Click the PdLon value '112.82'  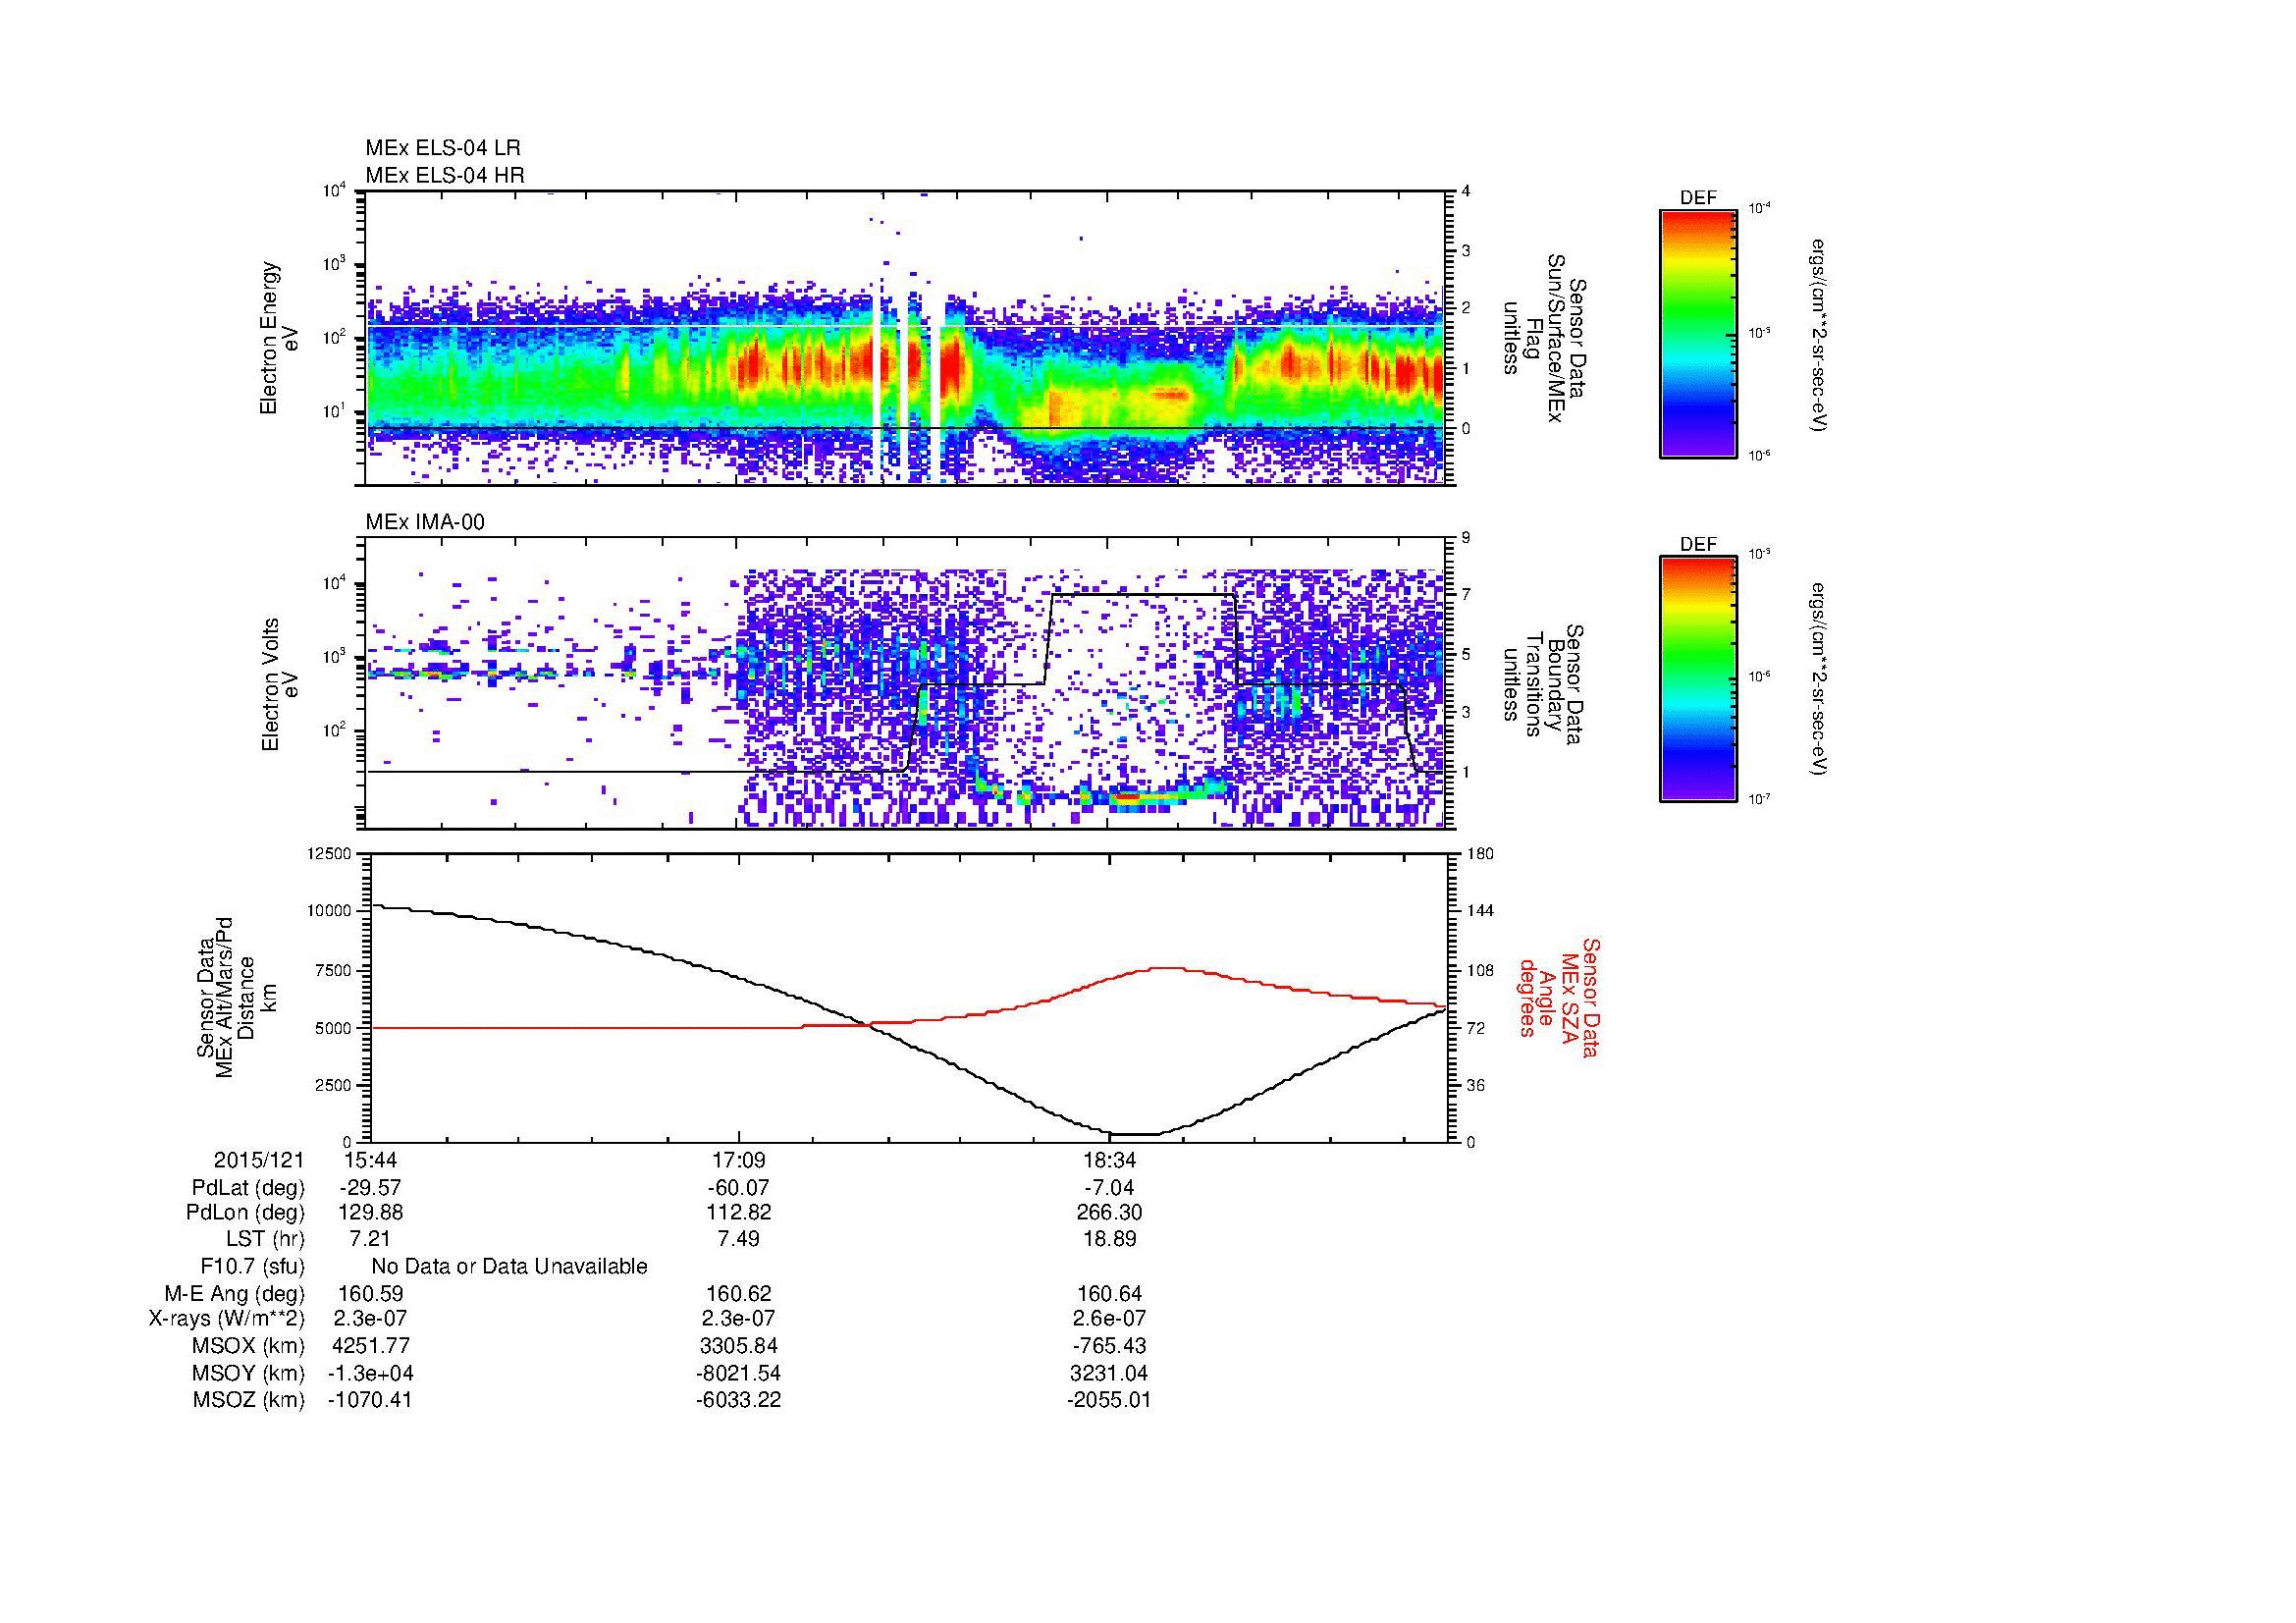point(739,1214)
